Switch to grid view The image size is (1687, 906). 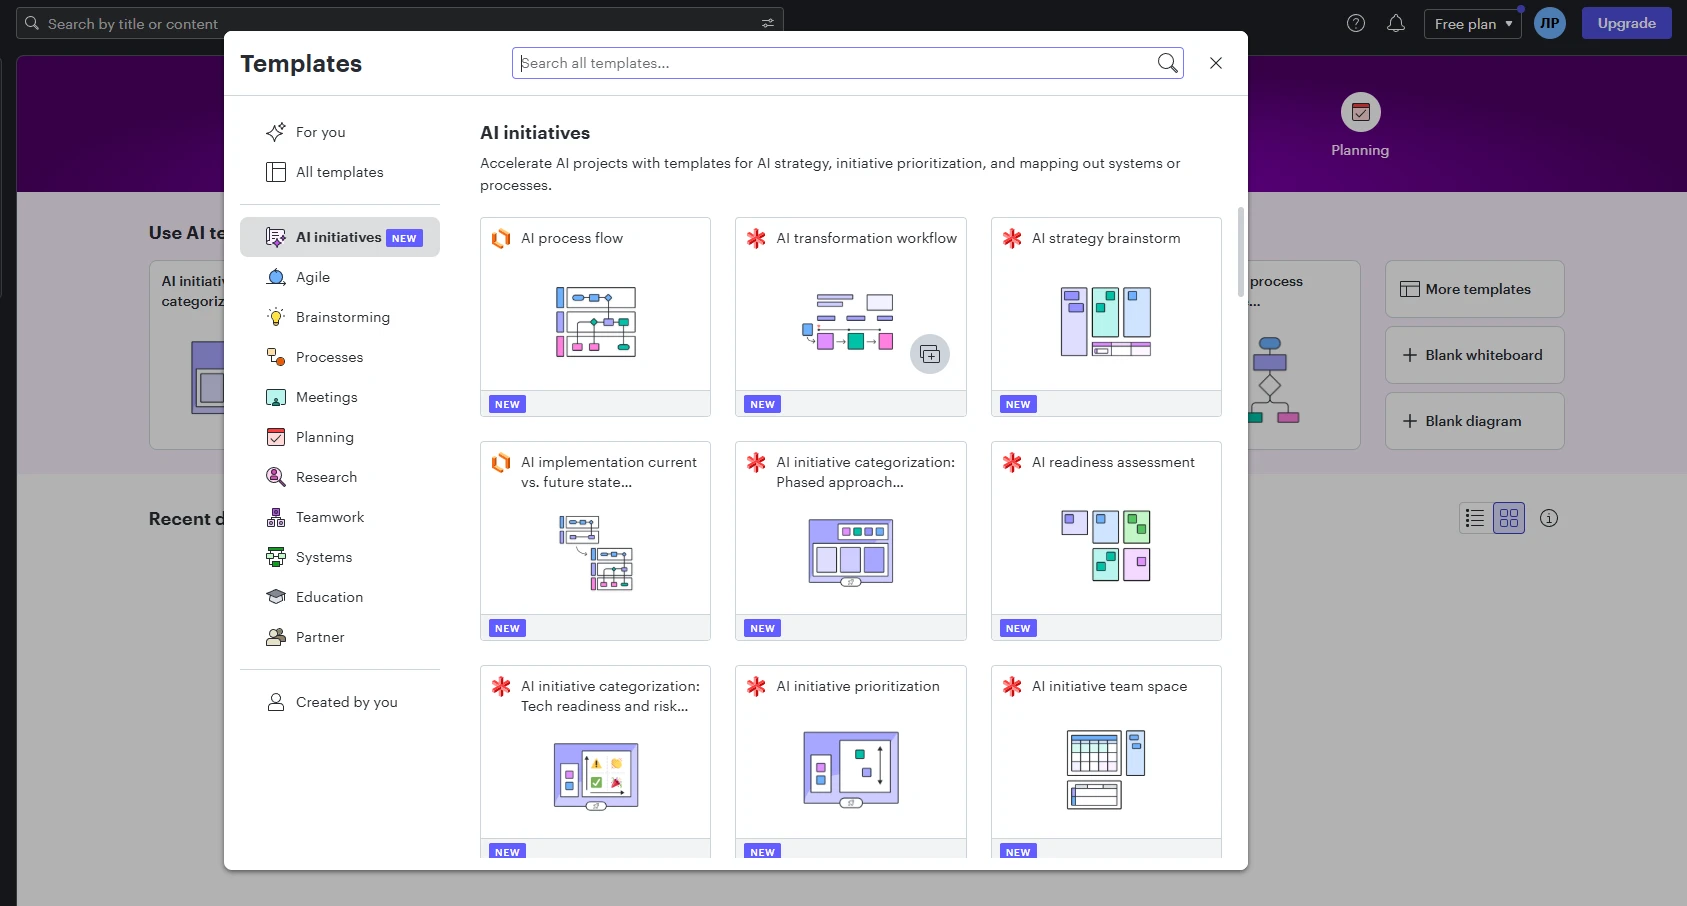tap(1509, 518)
